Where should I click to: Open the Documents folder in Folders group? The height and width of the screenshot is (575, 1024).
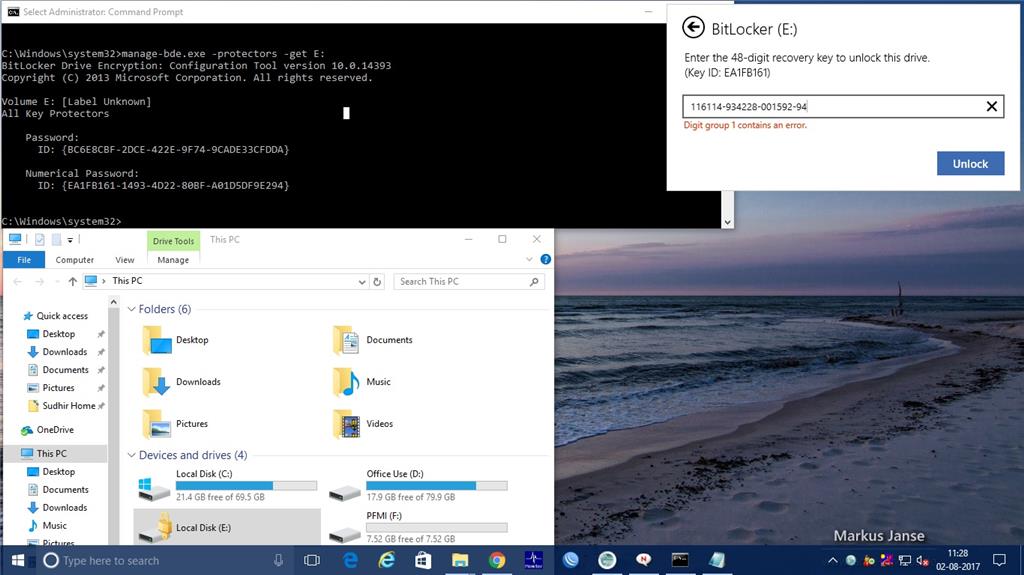click(373, 340)
